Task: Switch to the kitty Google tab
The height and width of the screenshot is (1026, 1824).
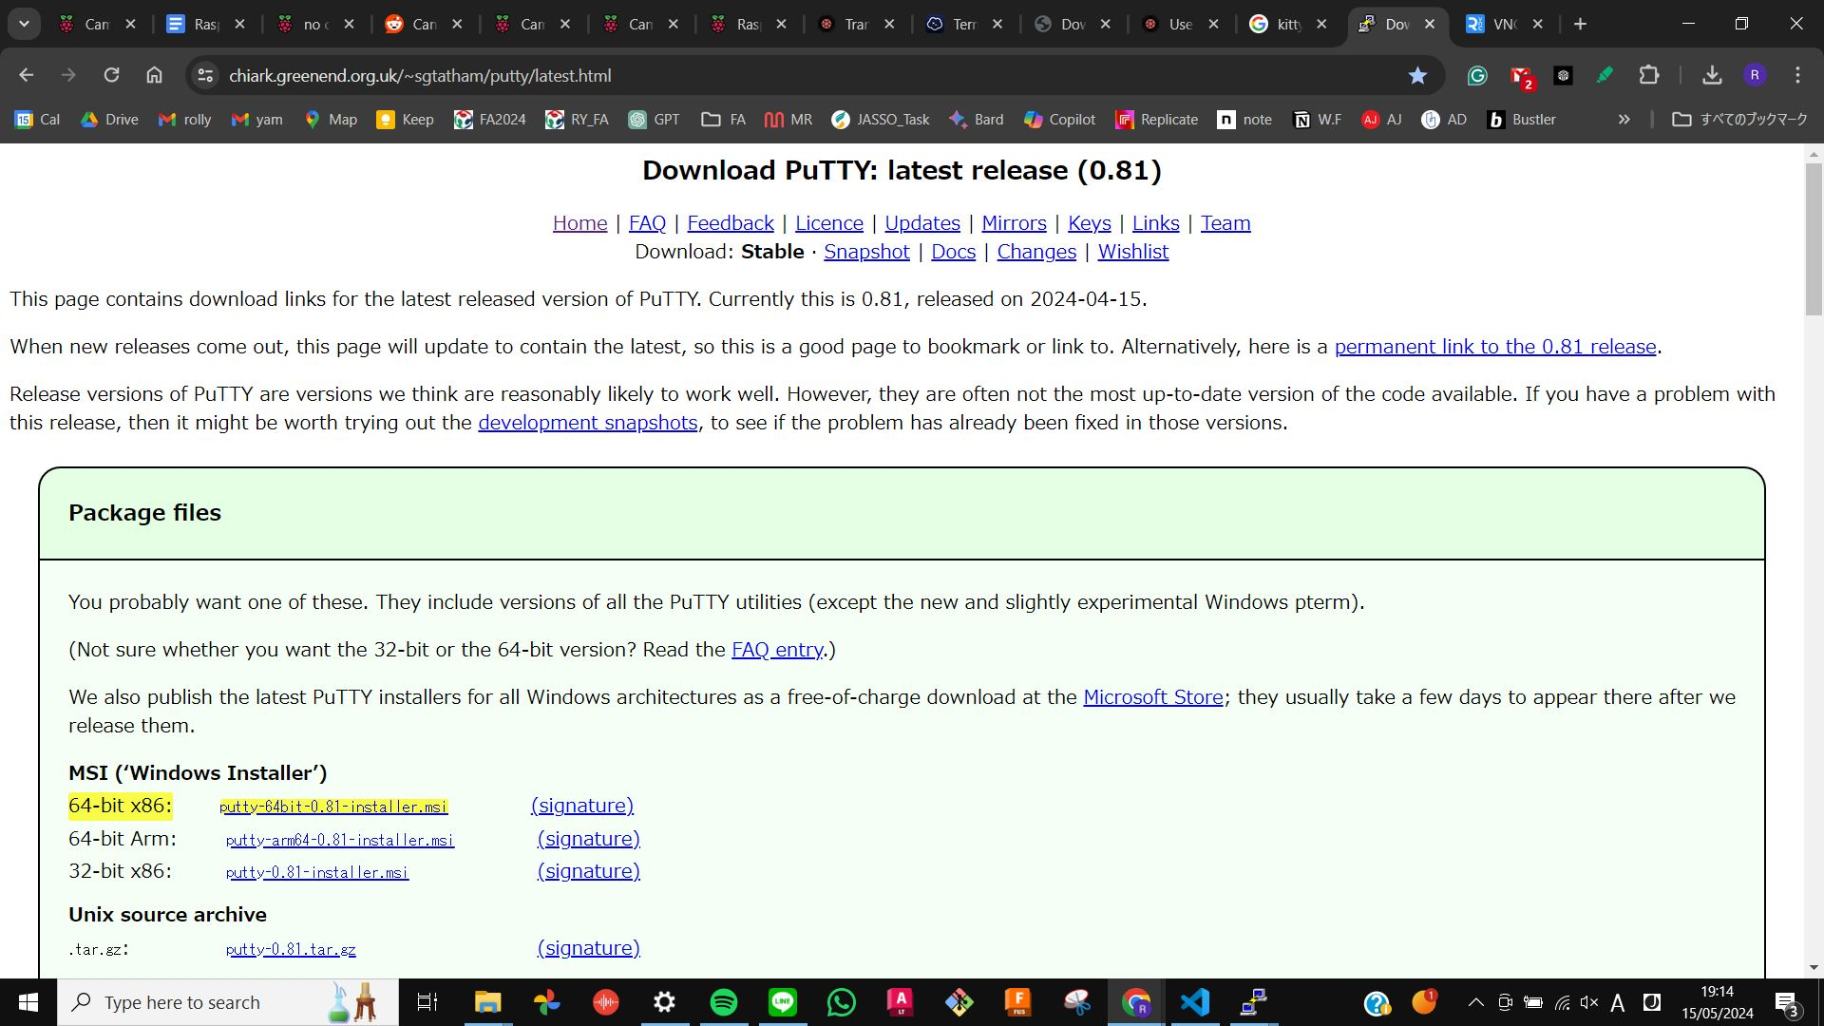Action: pos(1276,24)
